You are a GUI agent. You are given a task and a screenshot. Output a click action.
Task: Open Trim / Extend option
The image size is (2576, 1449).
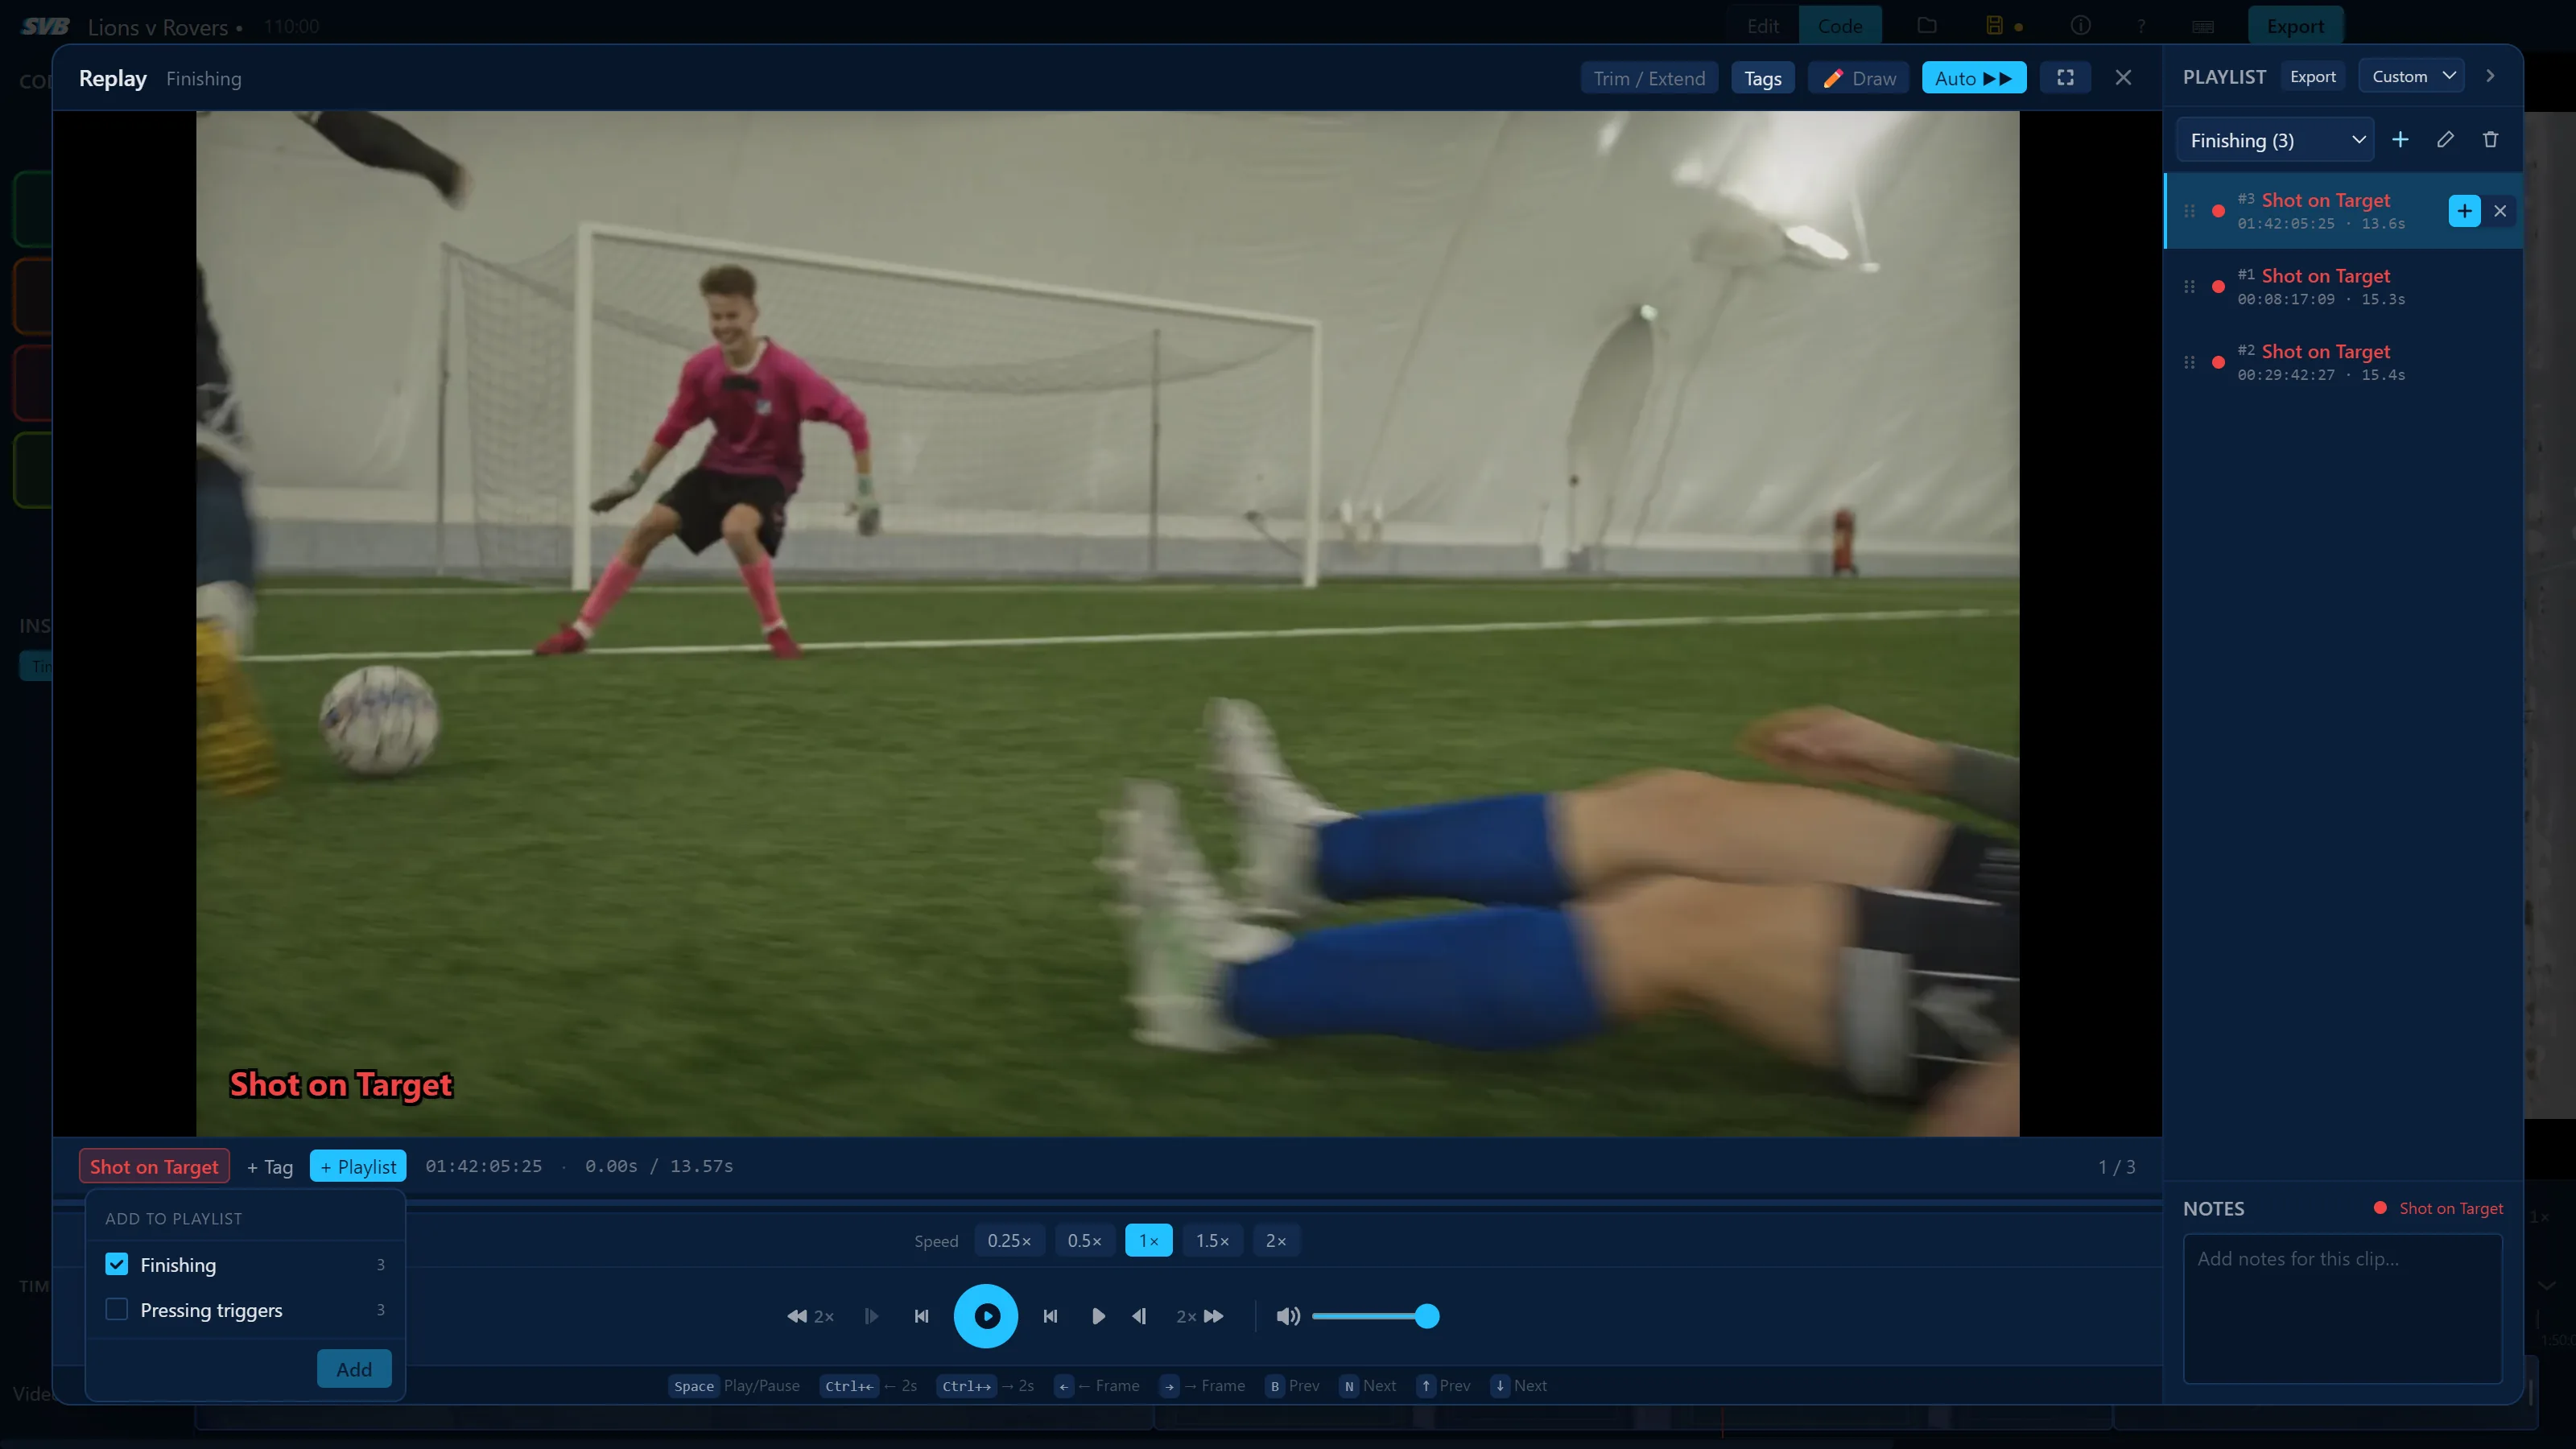1649,78
